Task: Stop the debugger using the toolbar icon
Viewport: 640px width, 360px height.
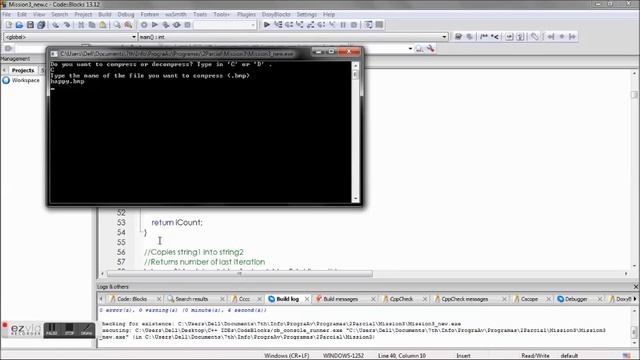Action: click(354, 25)
